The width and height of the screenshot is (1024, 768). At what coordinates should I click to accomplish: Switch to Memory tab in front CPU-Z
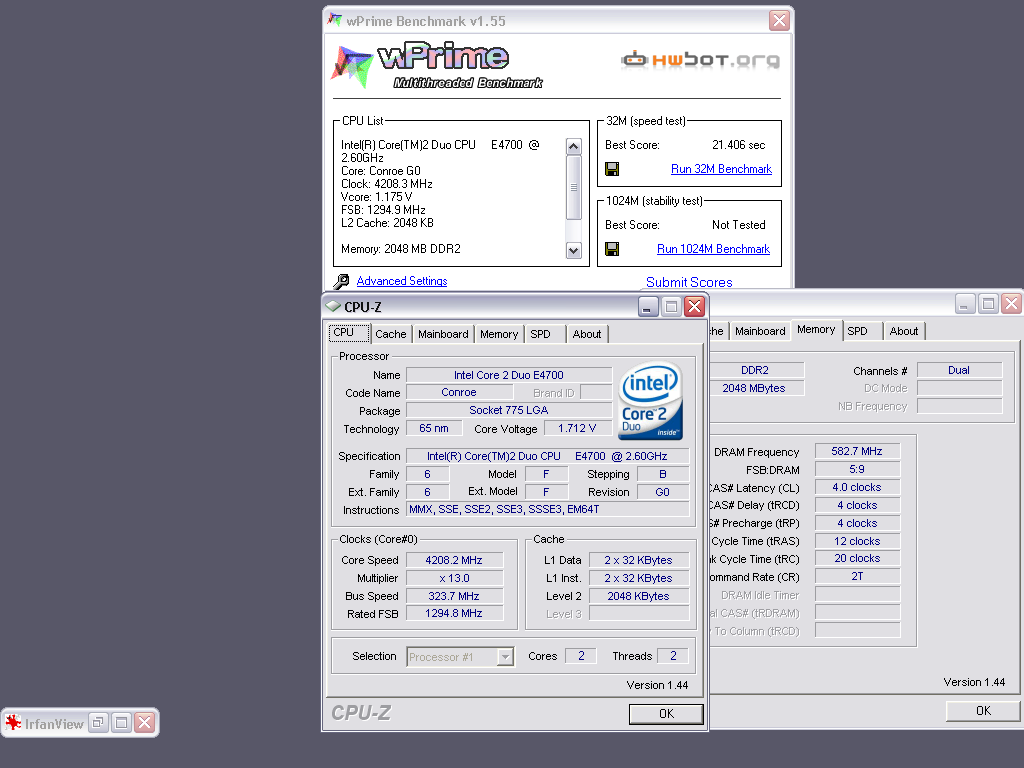click(x=499, y=334)
